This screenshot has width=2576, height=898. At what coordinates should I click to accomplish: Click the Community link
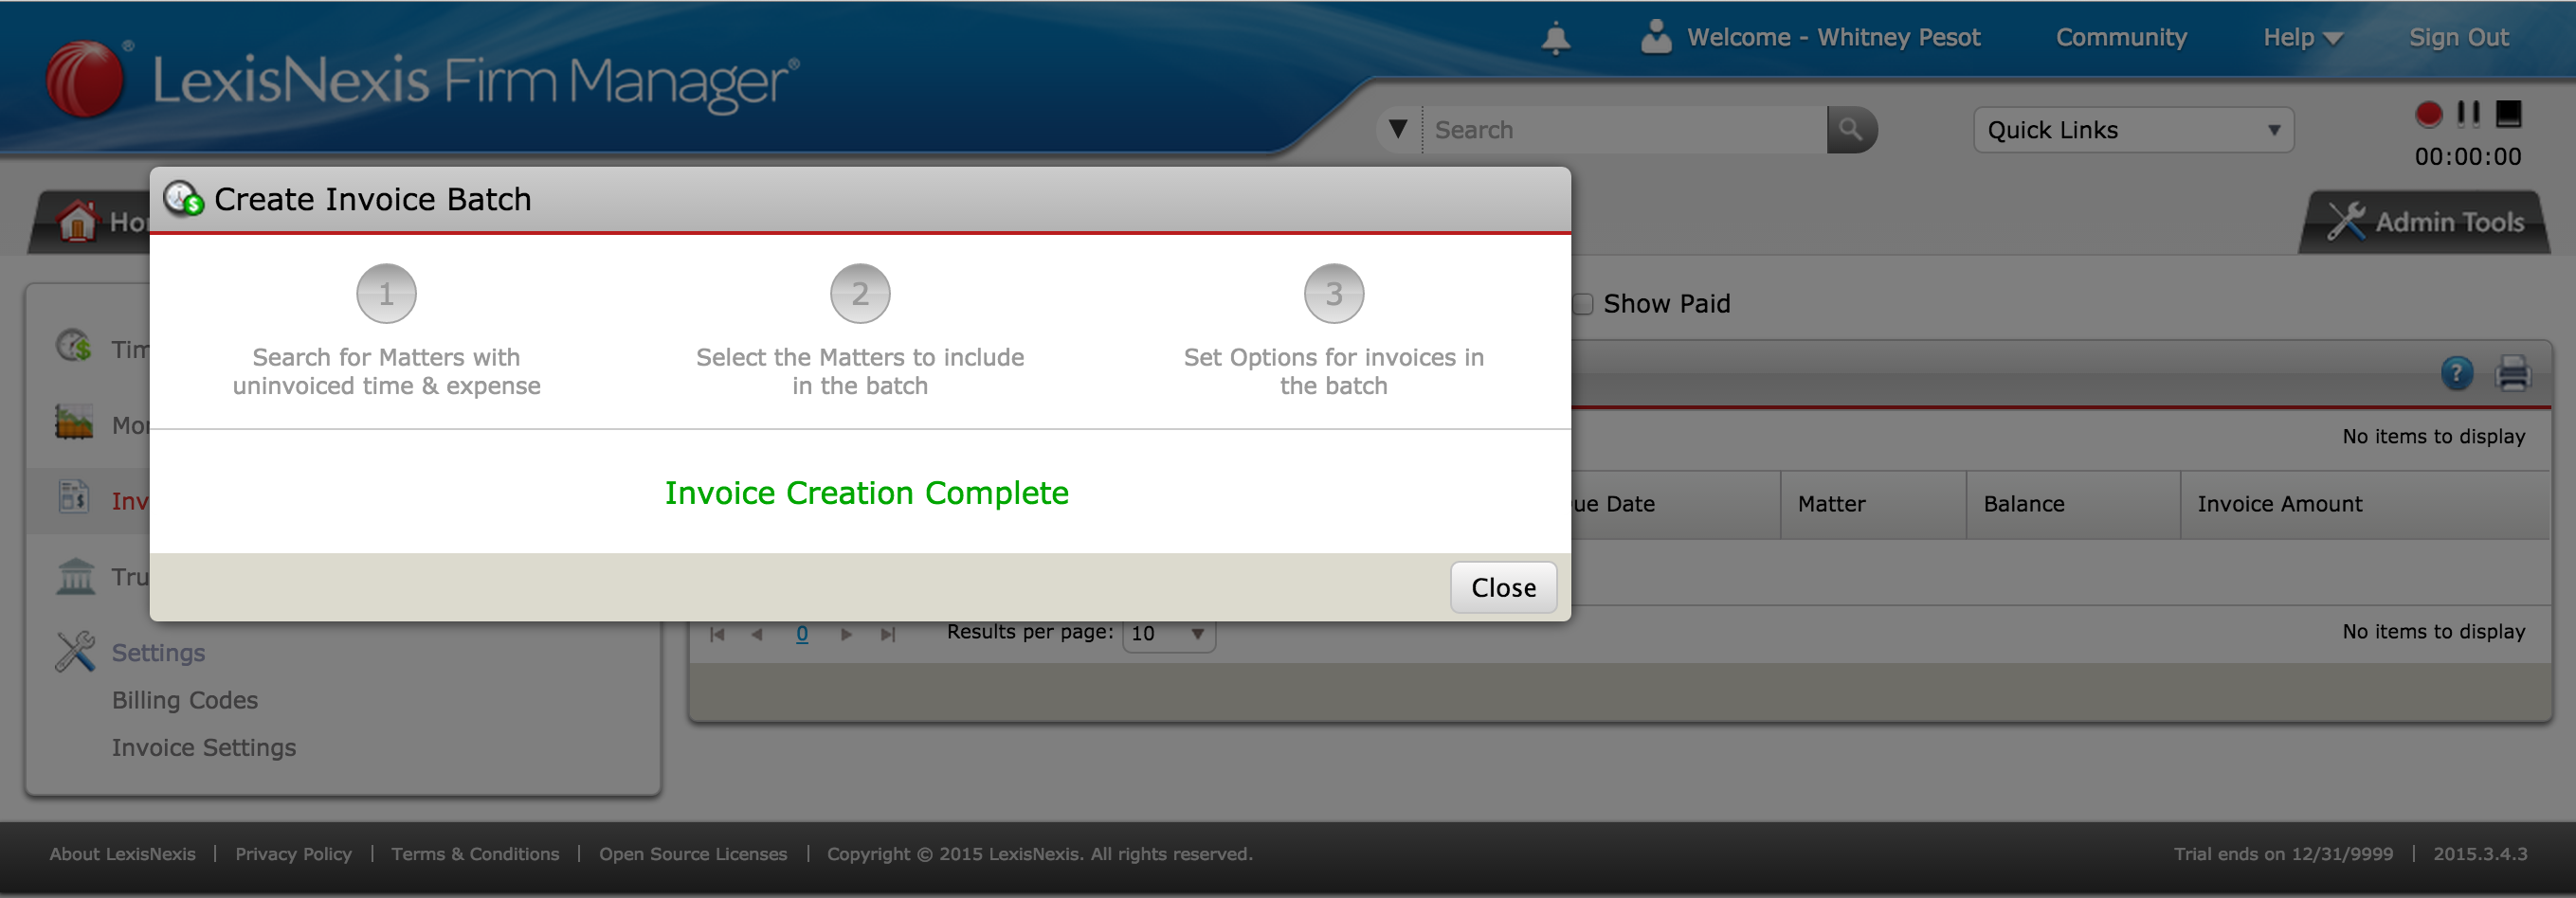(x=2121, y=38)
